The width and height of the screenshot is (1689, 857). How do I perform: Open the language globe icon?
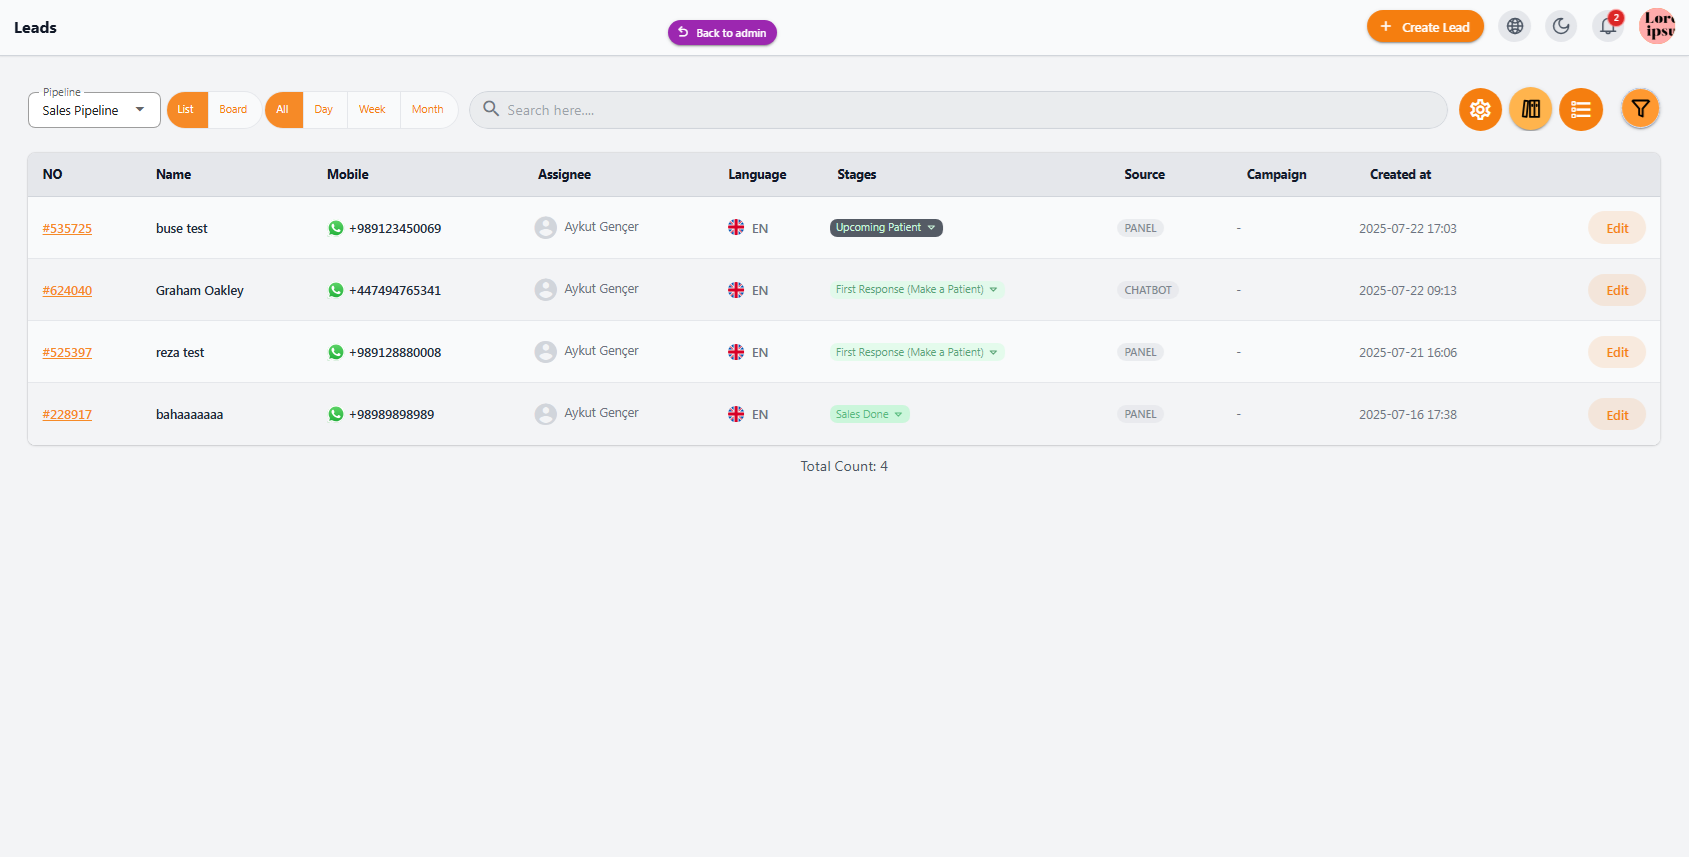pos(1515,27)
